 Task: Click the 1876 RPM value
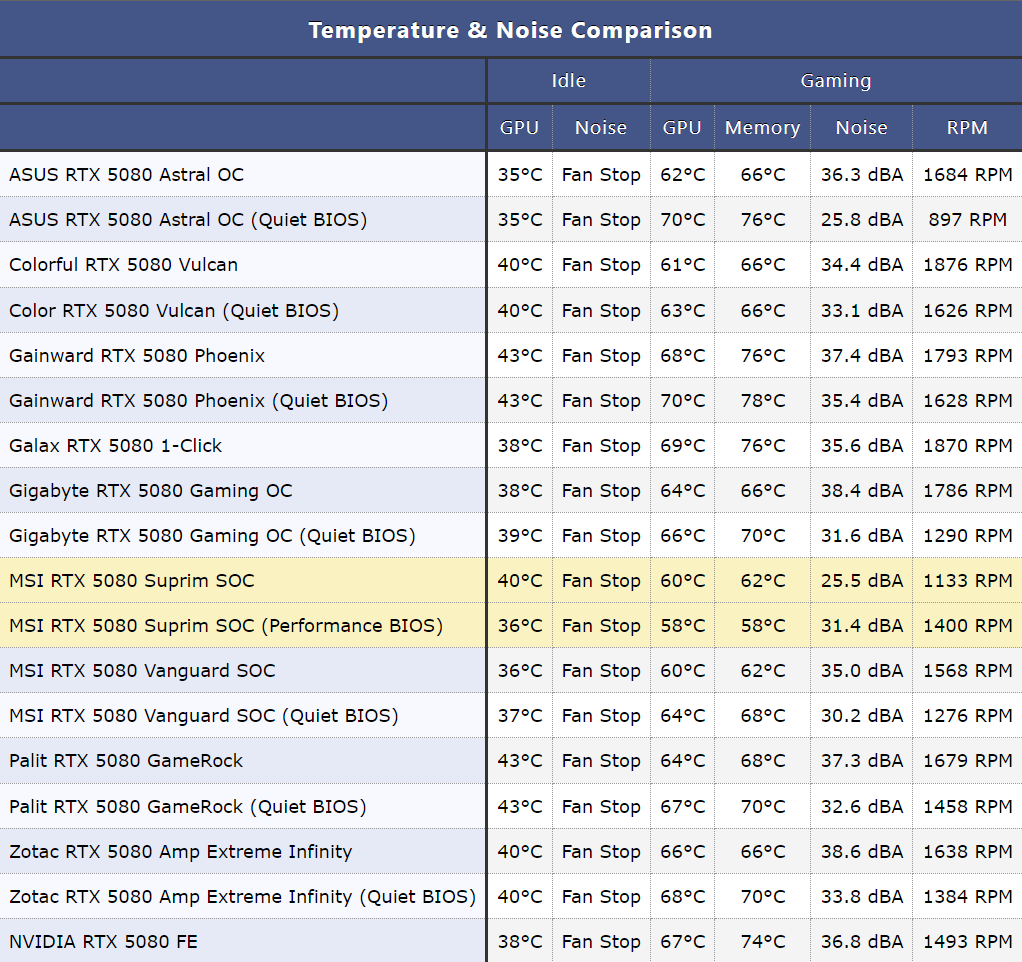[967, 265]
